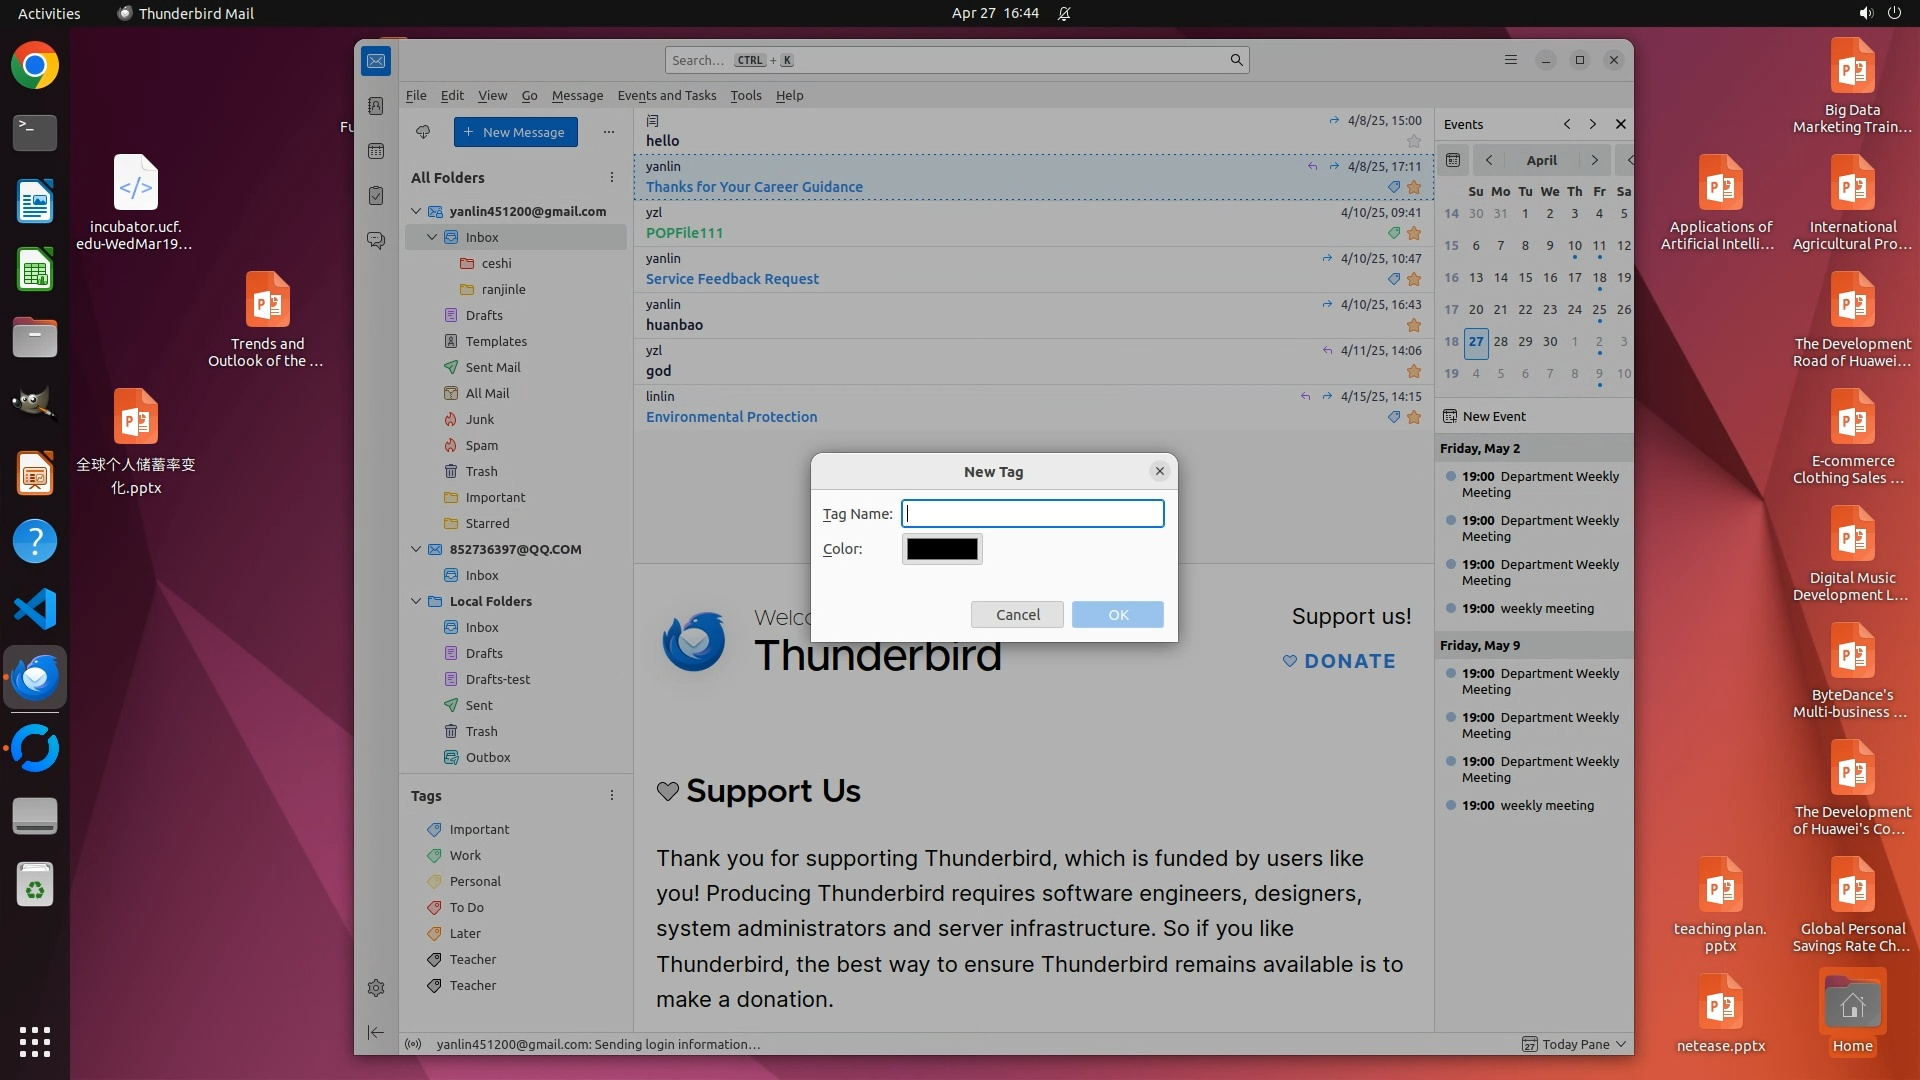Open the black Color swatch picker
Viewport: 1920px width, 1080px height.
942,549
